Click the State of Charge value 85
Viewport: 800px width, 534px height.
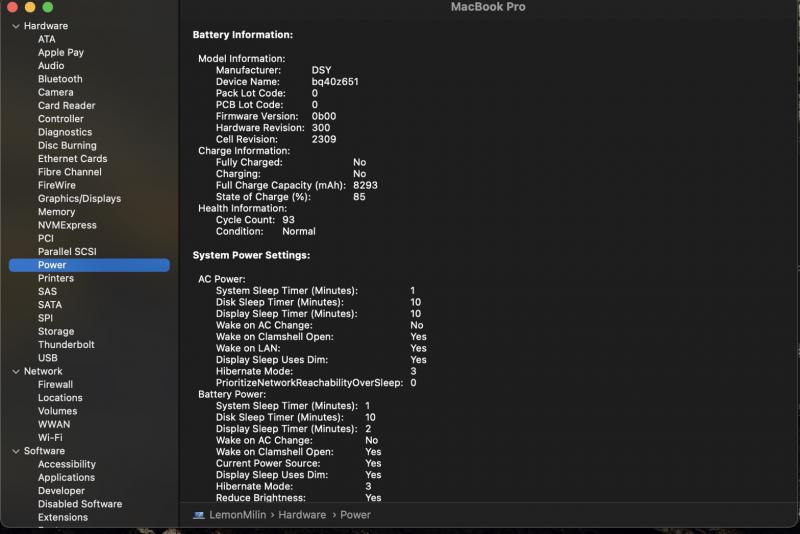tap(359, 197)
